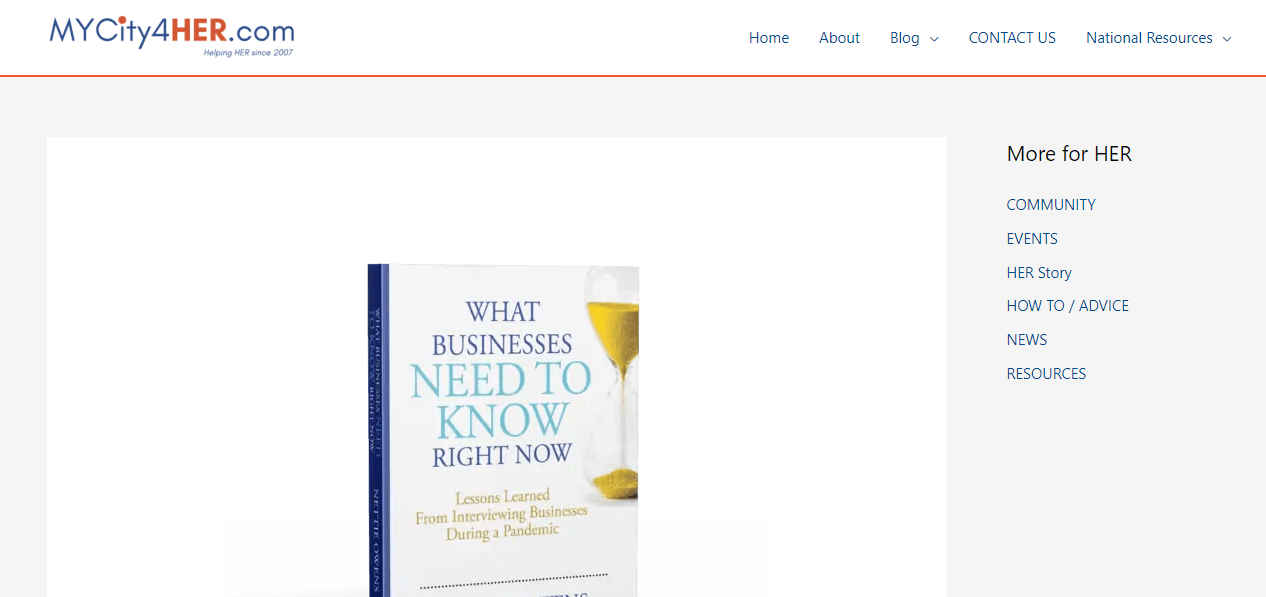The width and height of the screenshot is (1266, 597).
Task: Click the blue book spine
Action: click(377, 430)
